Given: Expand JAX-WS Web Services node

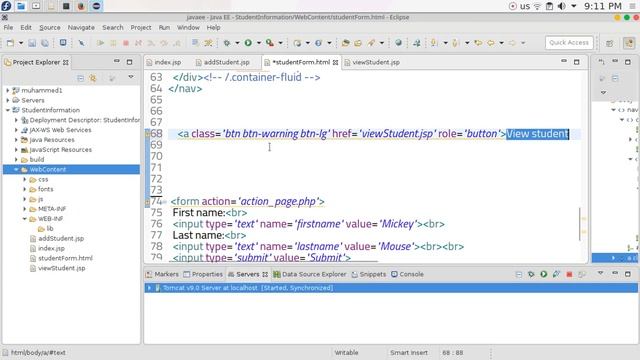Looking at the screenshot, I should [16, 130].
